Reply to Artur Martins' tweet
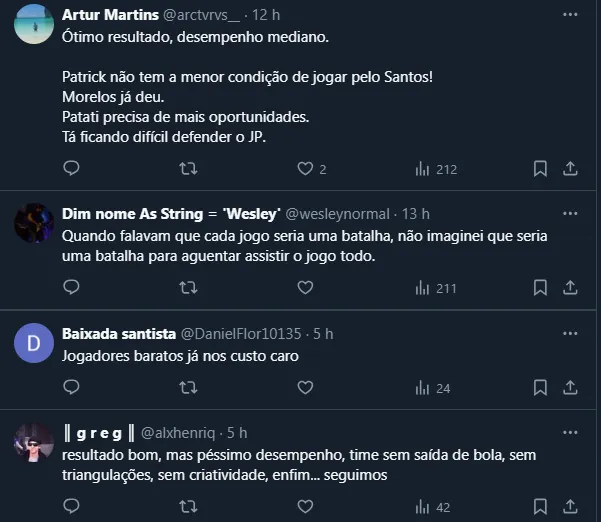This screenshot has width=601, height=522. 71,169
